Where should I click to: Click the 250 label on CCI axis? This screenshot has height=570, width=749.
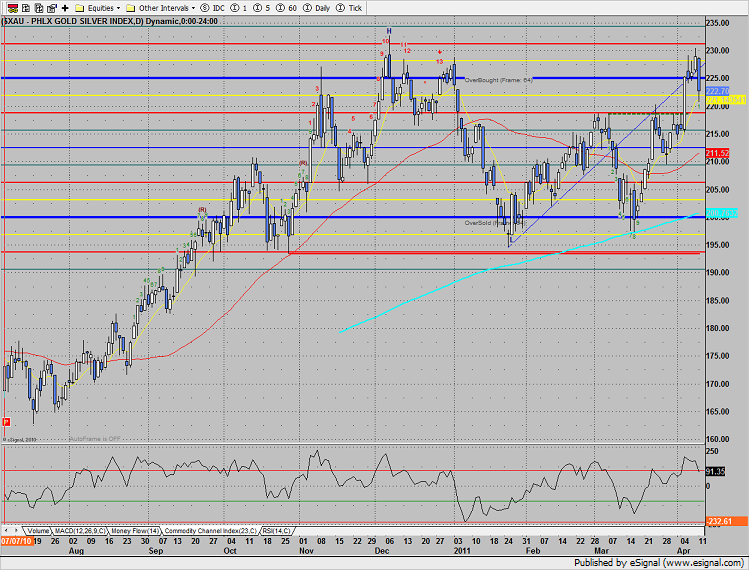coord(712,451)
